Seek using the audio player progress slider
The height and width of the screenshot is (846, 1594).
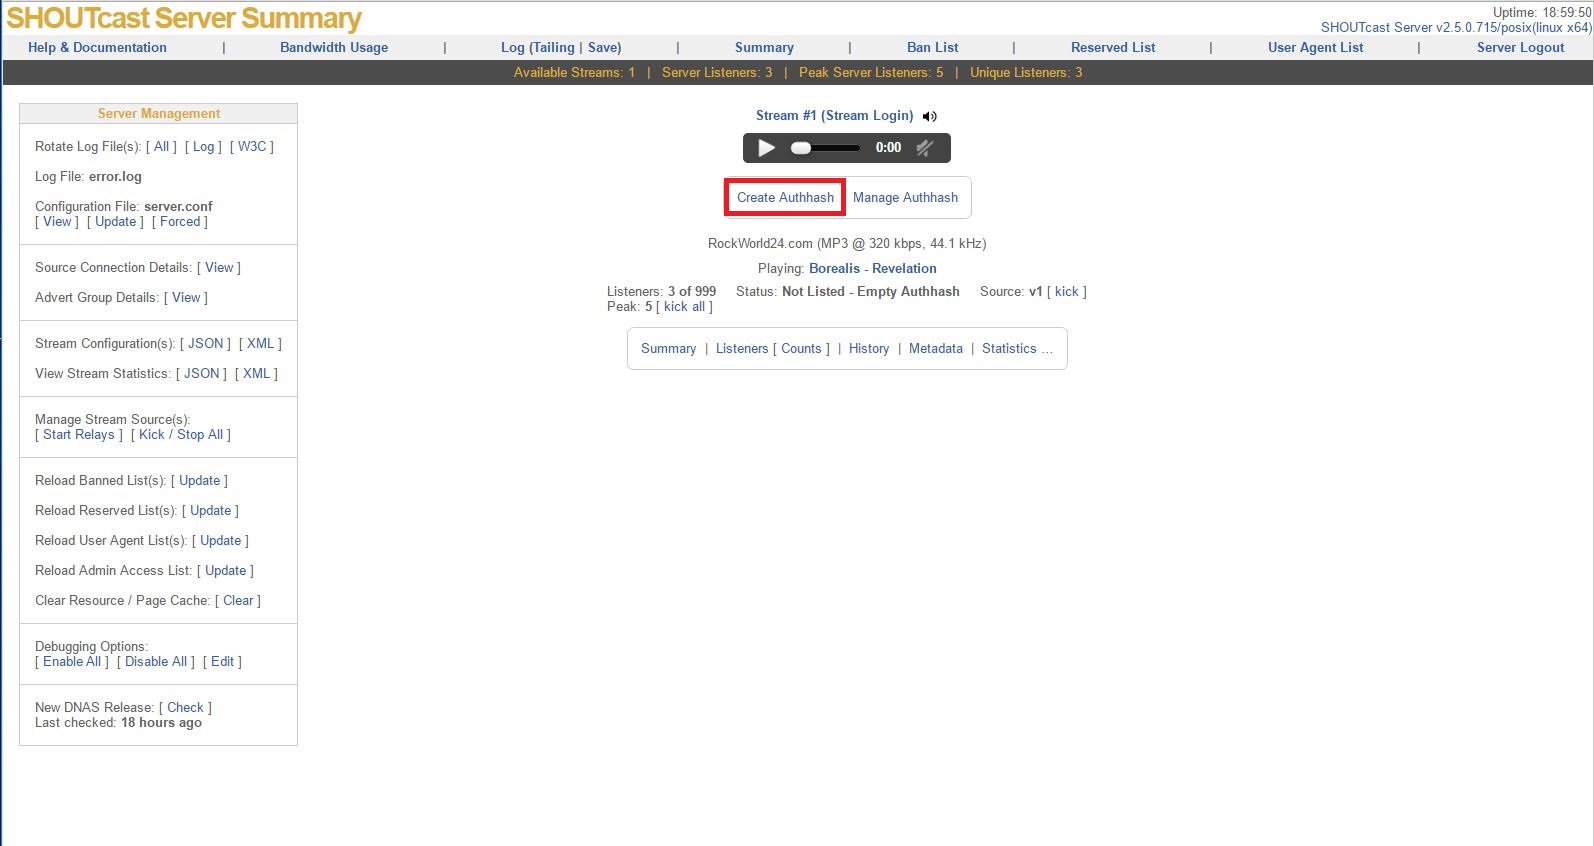pyautogui.click(x=826, y=148)
